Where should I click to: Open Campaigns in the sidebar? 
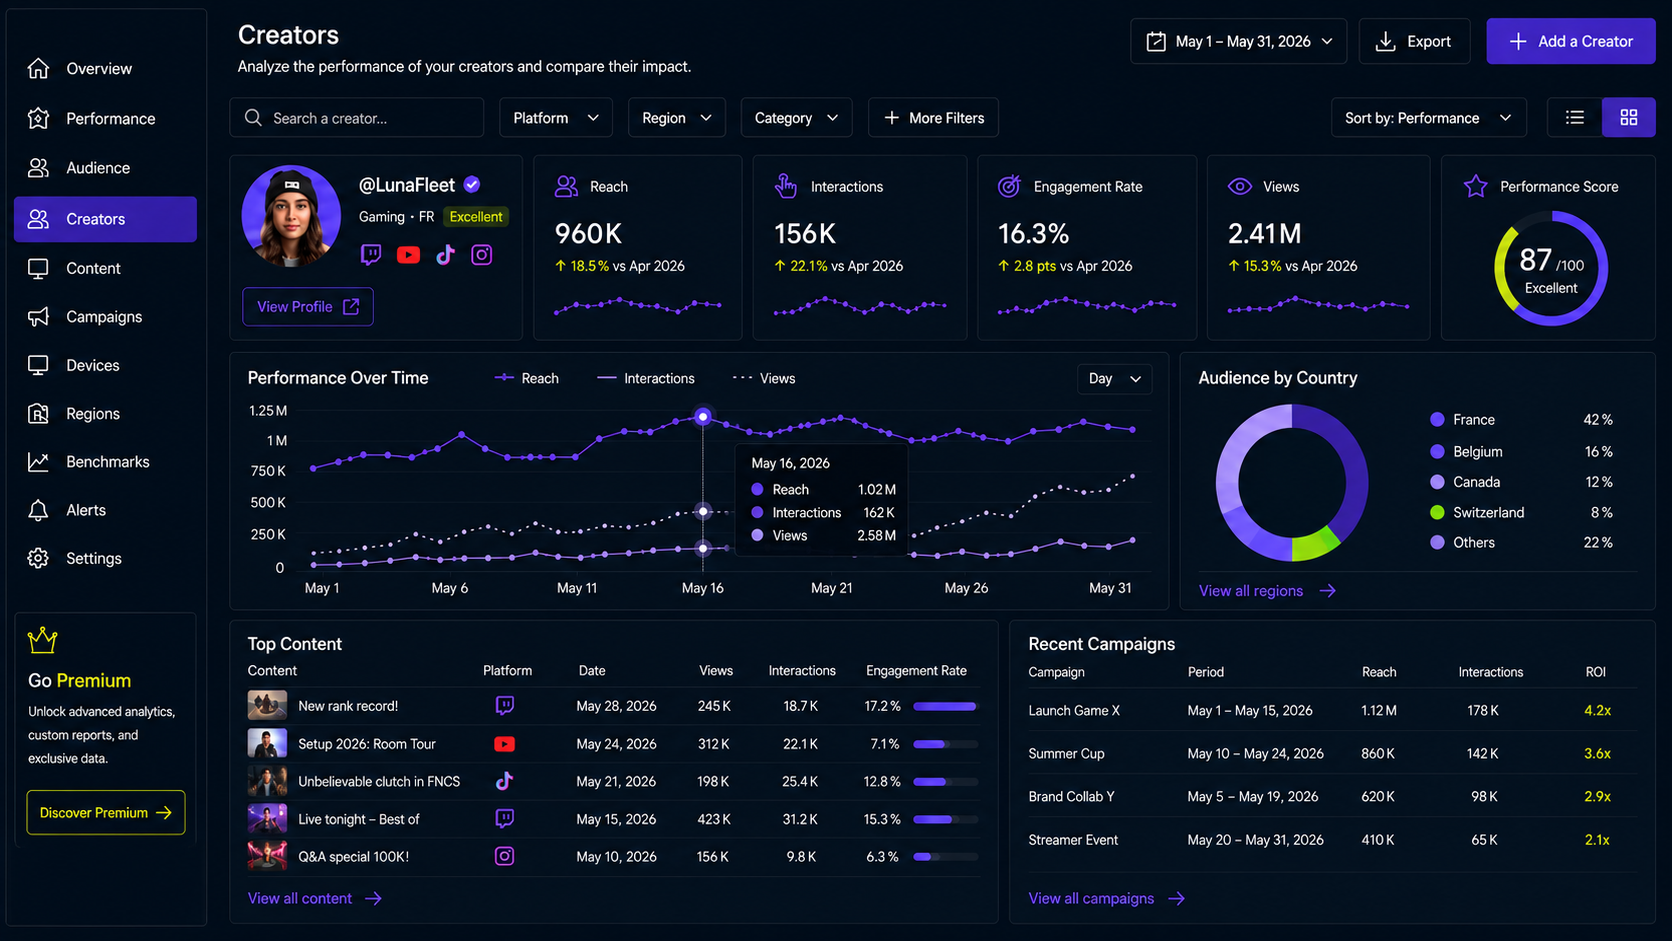[x=105, y=317]
